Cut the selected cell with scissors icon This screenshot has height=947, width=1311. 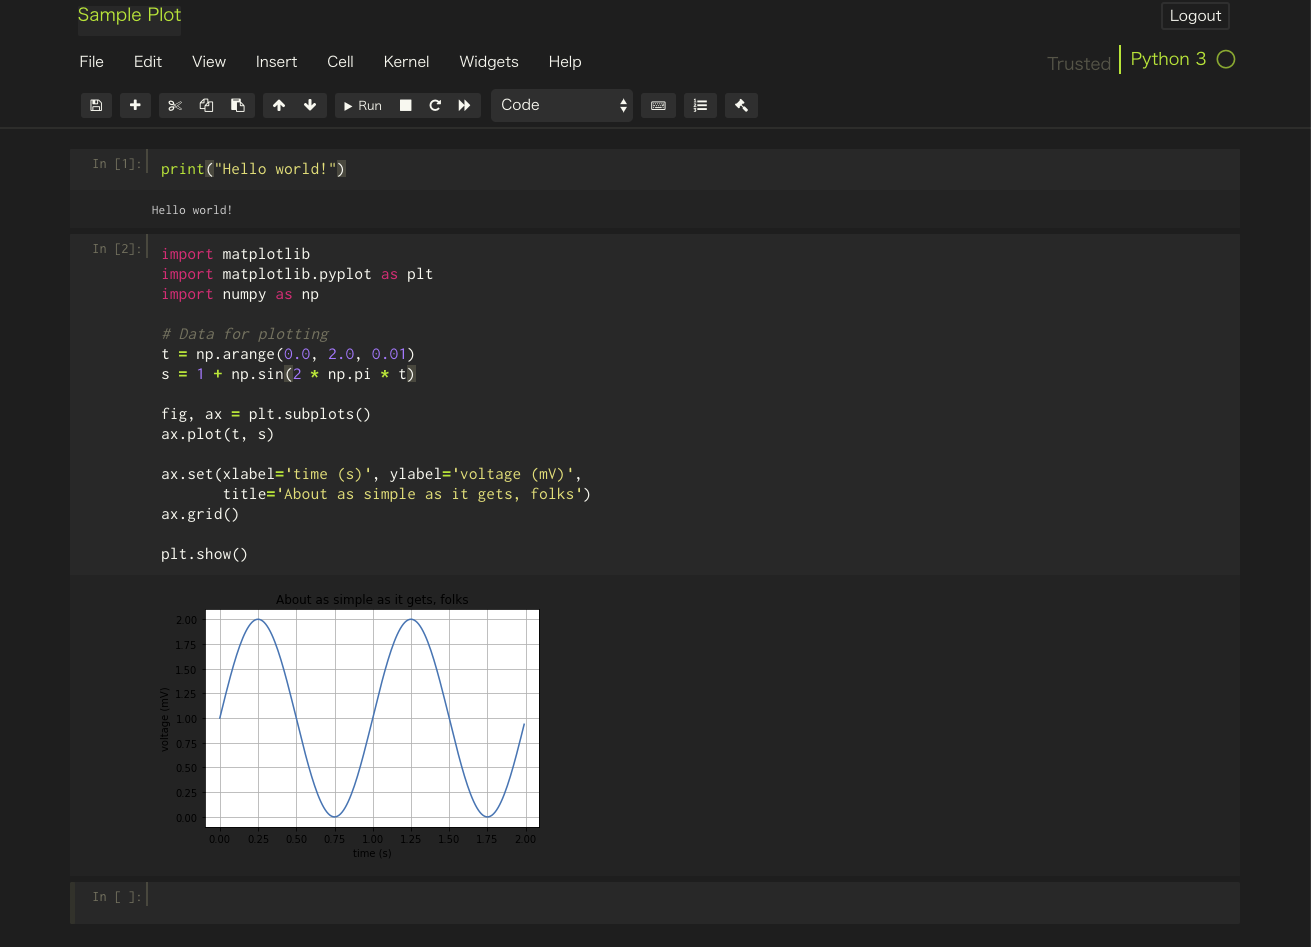coord(175,105)
